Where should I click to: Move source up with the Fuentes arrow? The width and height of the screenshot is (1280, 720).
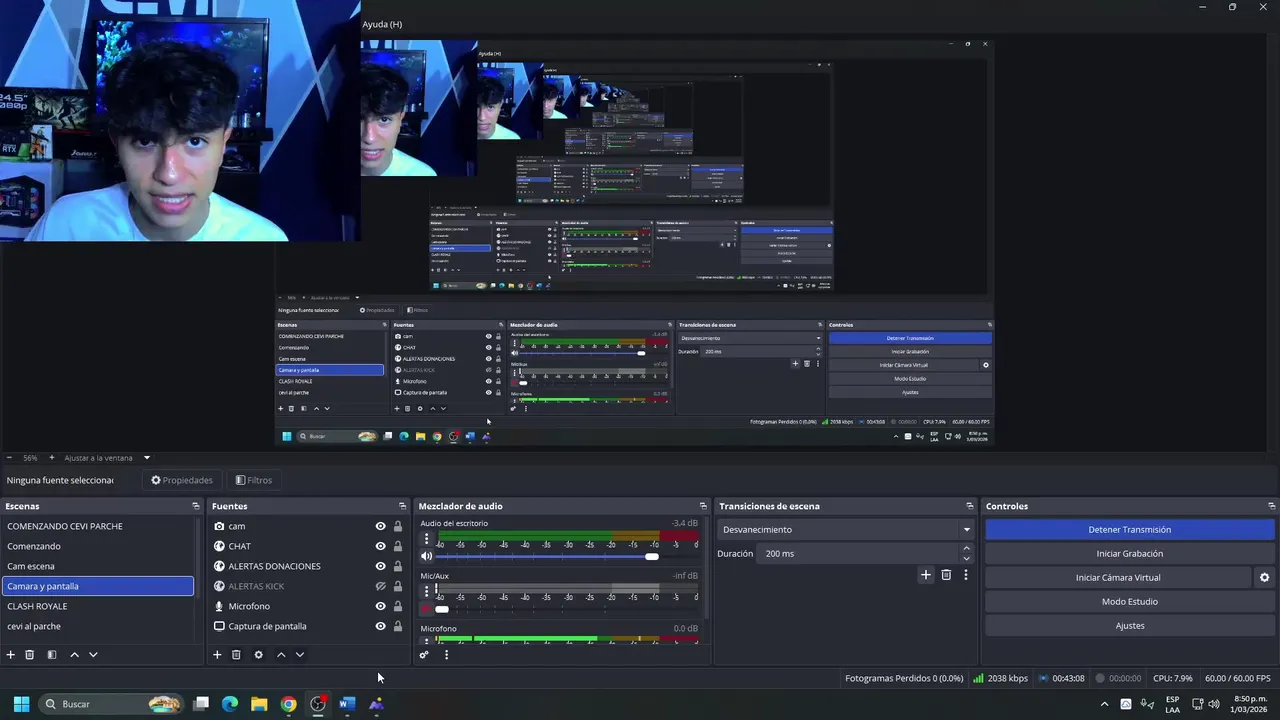click(x=281, y=655)
